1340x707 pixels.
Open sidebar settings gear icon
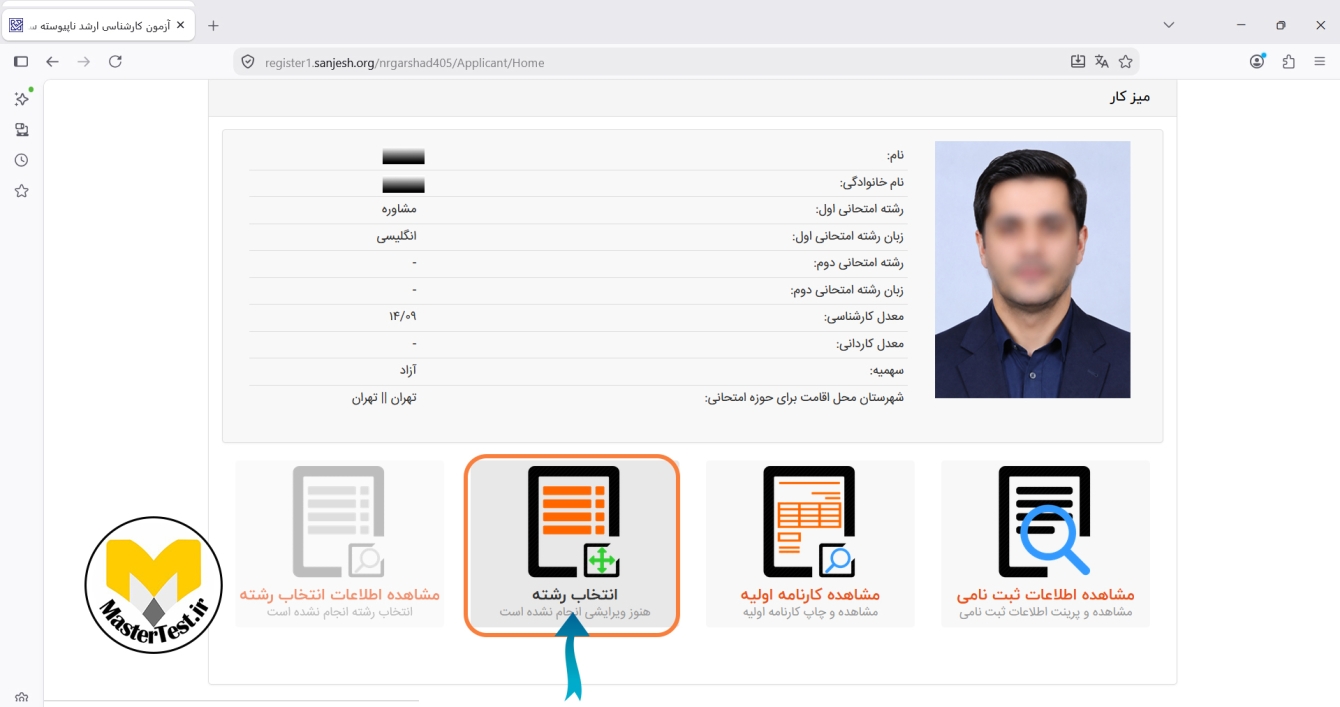point(21,698)
